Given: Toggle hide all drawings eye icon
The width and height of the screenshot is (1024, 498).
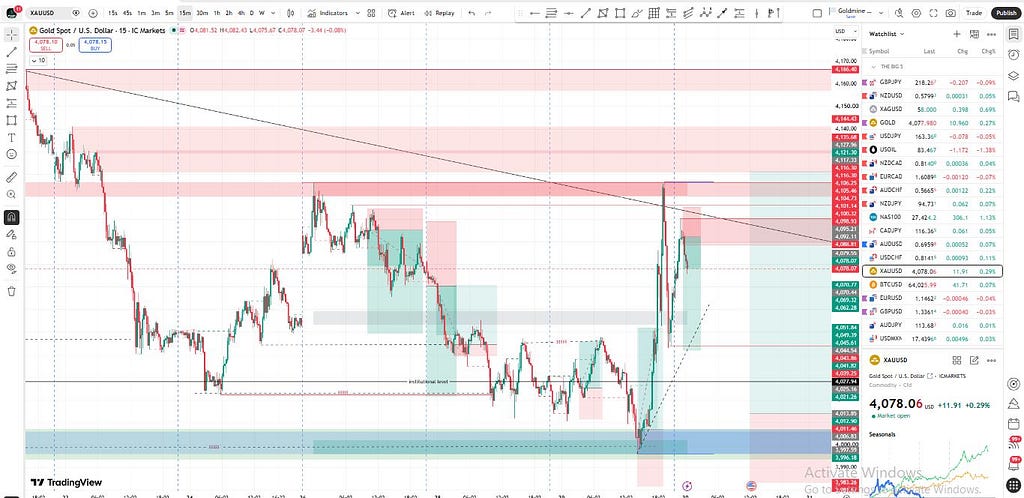Looking at the screenshot, I should pyautogui.click(x=12, y=268).
